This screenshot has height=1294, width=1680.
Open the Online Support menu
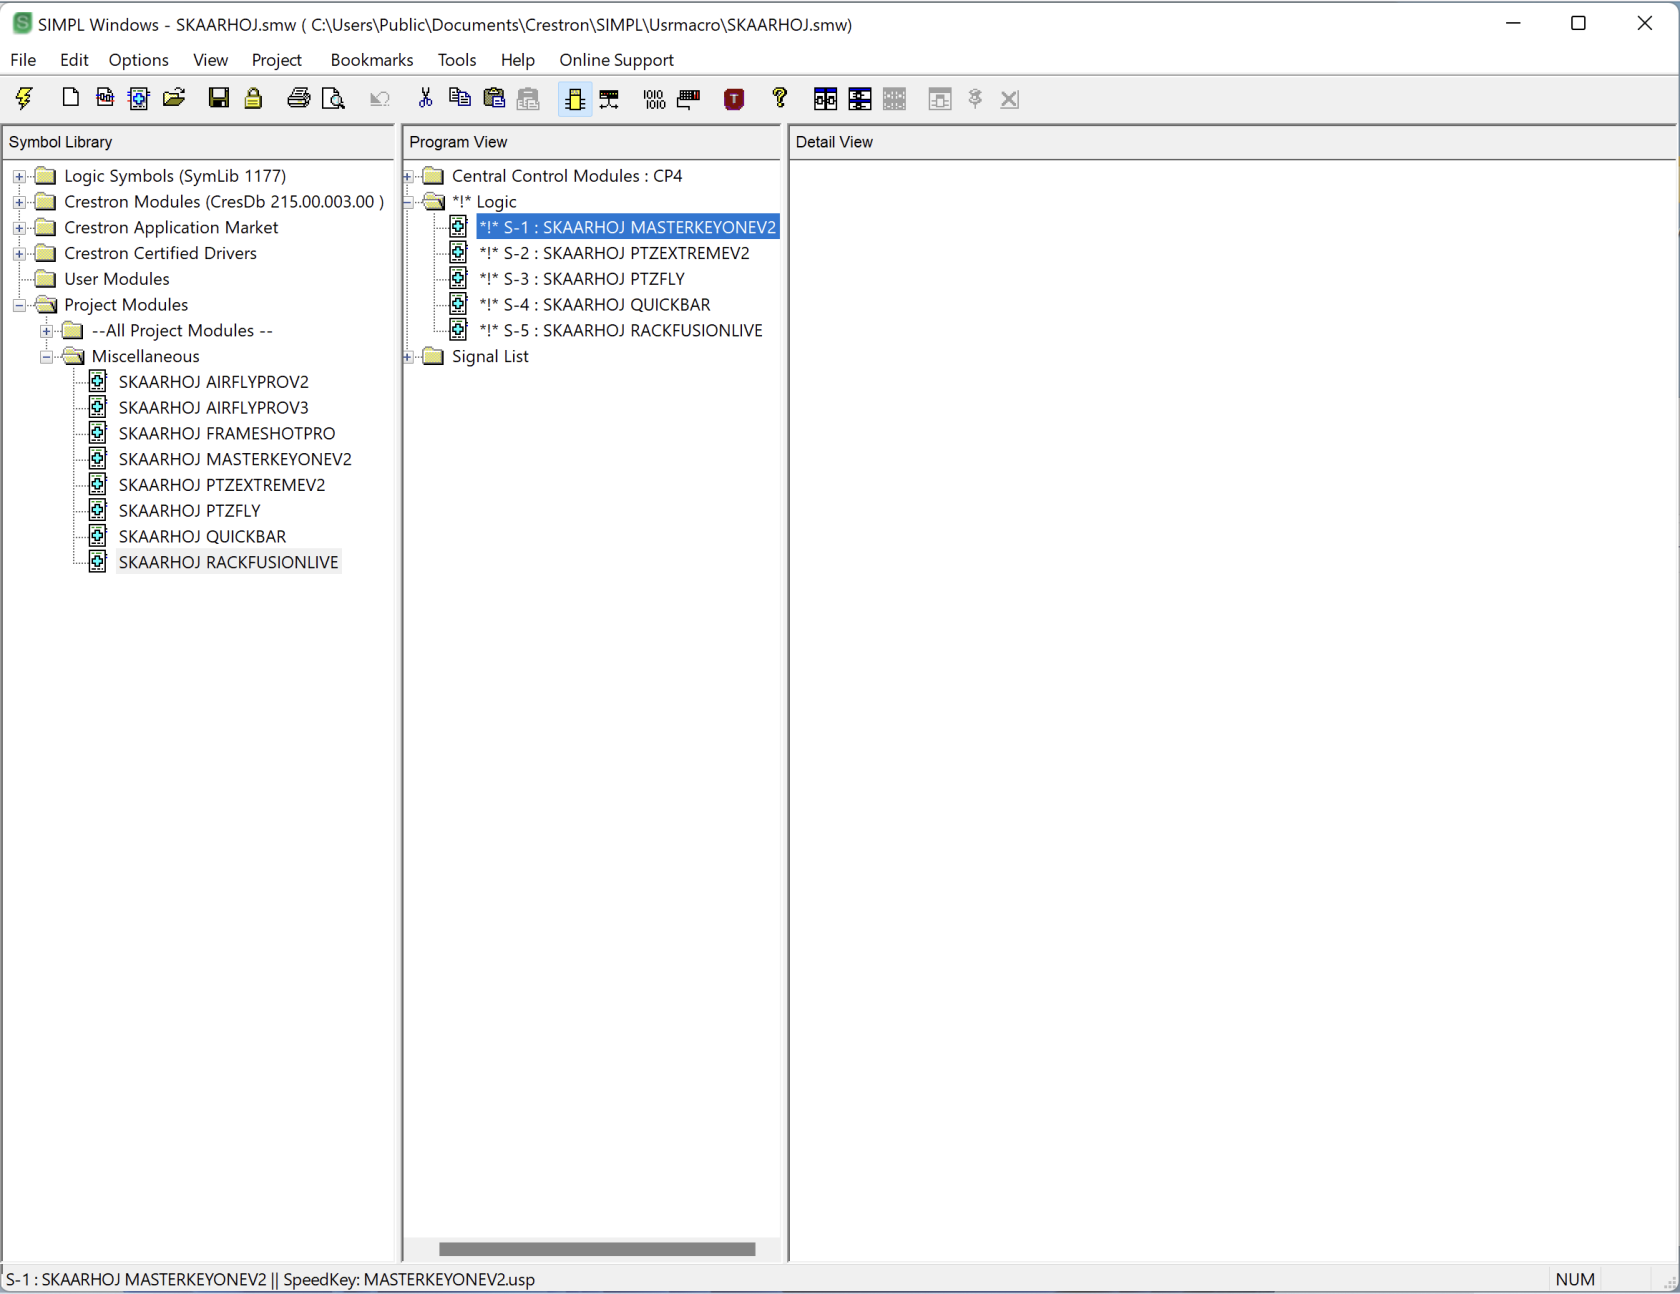click(617, 60)
